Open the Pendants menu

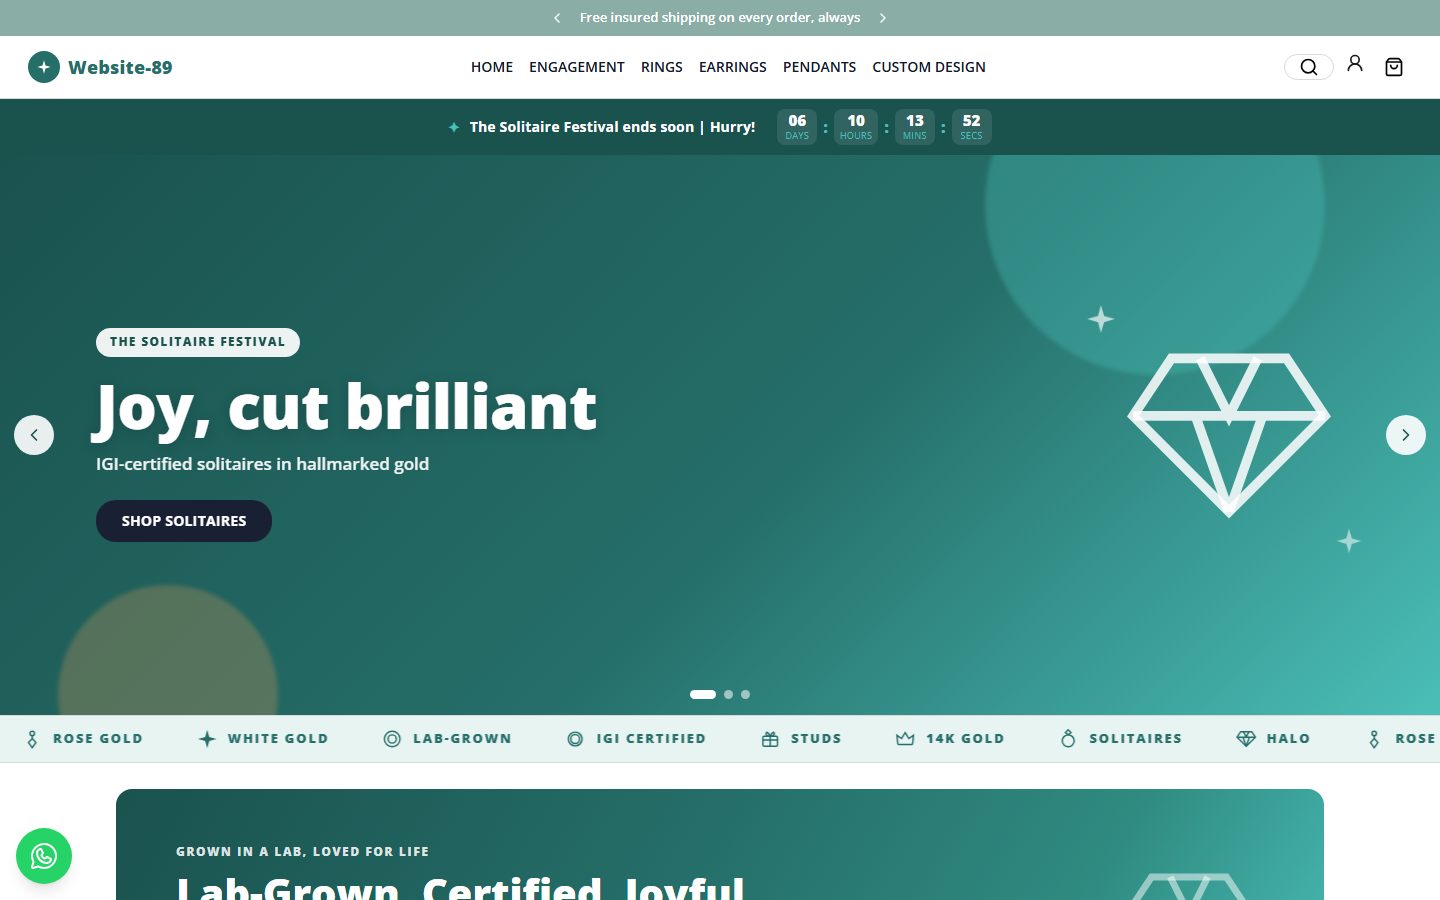pos(820,67)
